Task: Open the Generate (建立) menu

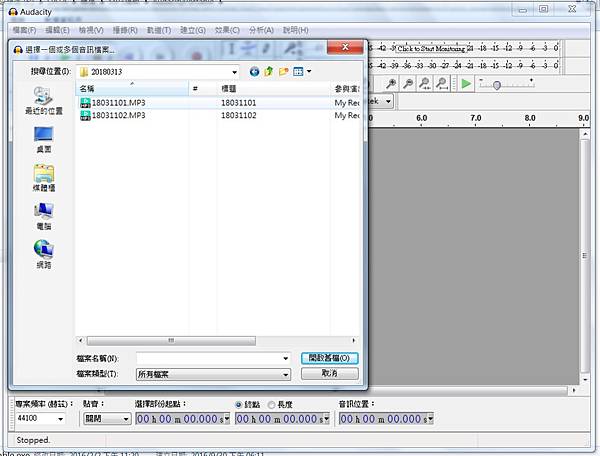Action: 193,30
